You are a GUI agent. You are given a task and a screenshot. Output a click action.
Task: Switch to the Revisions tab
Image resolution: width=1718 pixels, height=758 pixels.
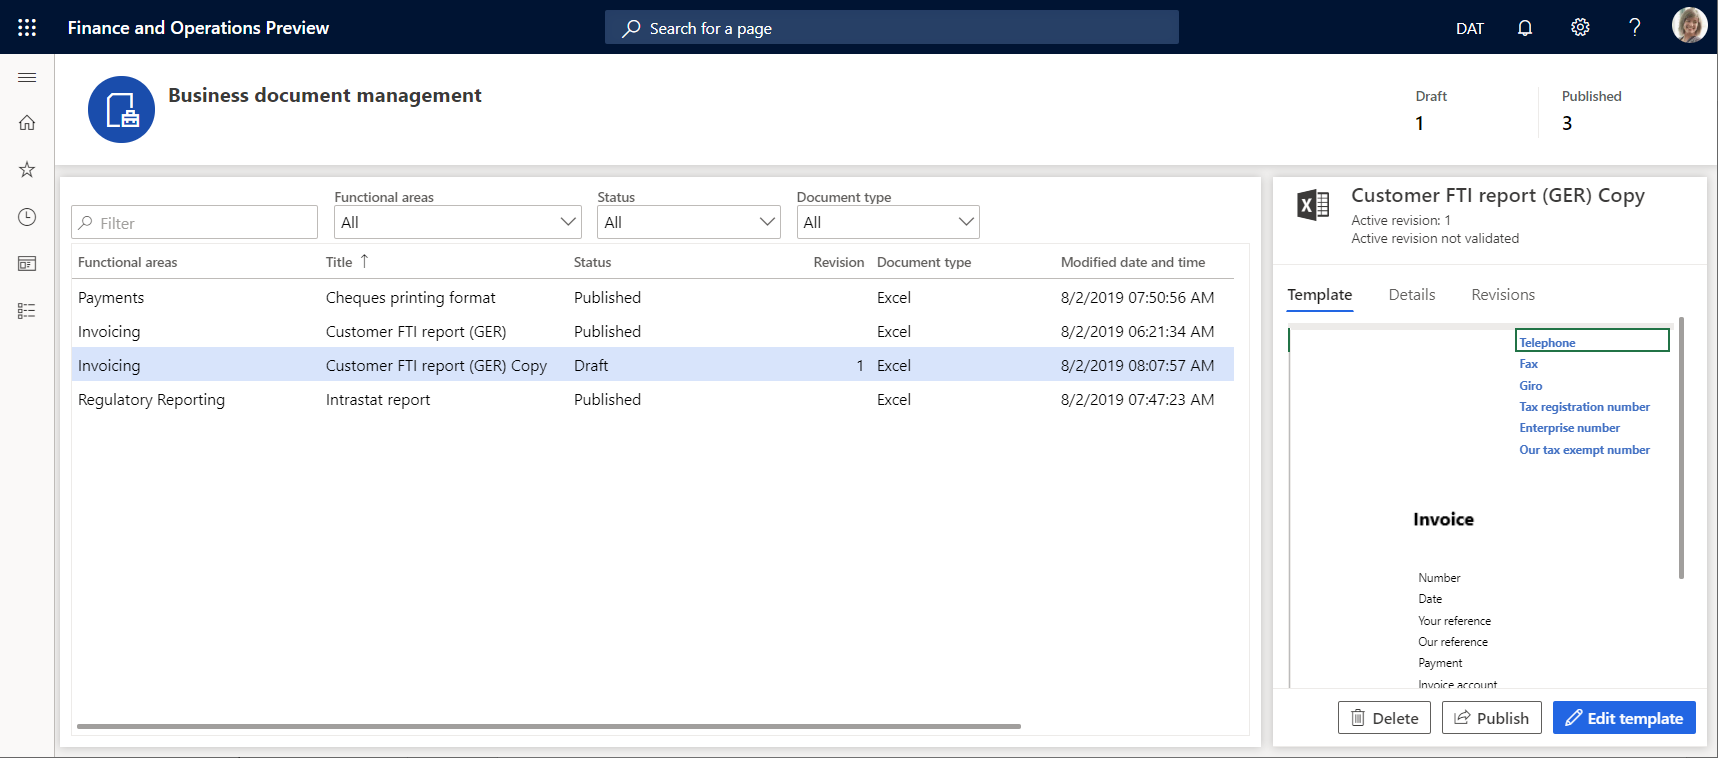tap(1503, 295)
